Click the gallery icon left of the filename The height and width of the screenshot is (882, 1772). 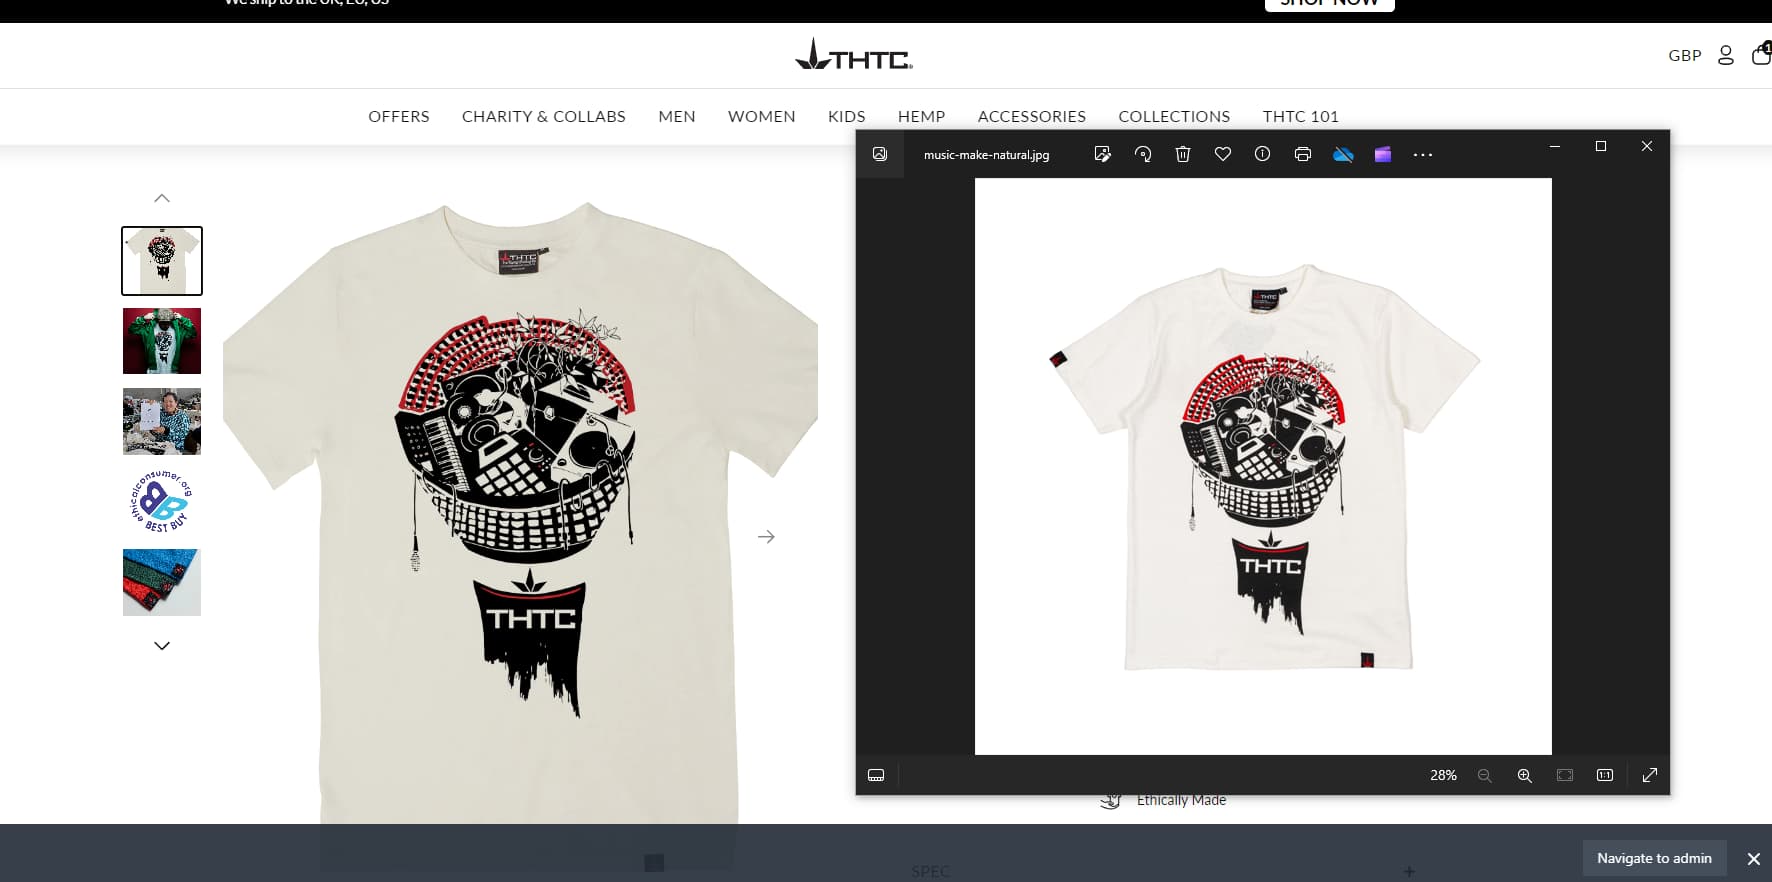pyautogui.click(x=880, y=154)
